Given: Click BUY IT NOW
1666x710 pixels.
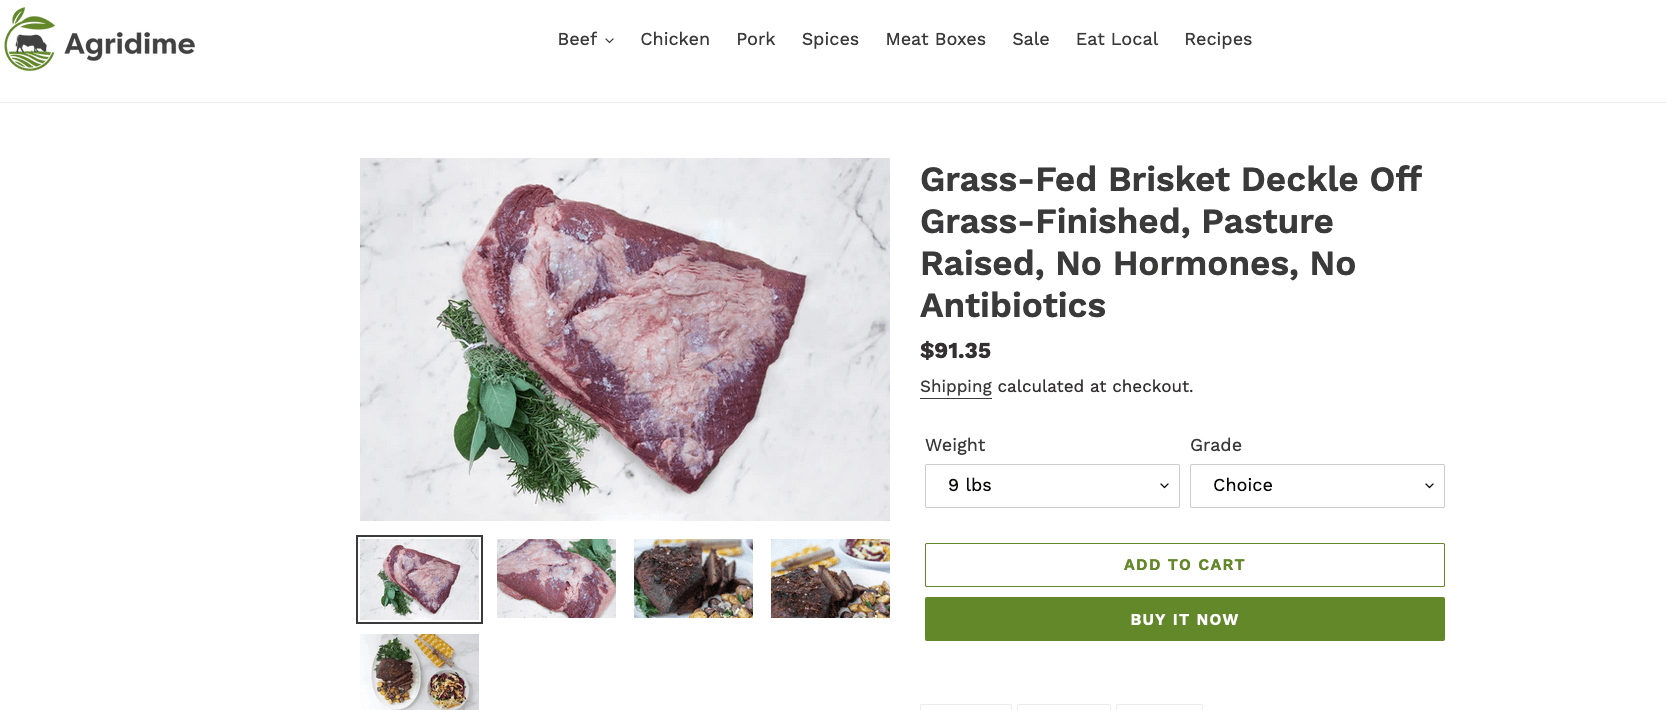Looking at the screenshot, I should click(x=1184, y=619).
